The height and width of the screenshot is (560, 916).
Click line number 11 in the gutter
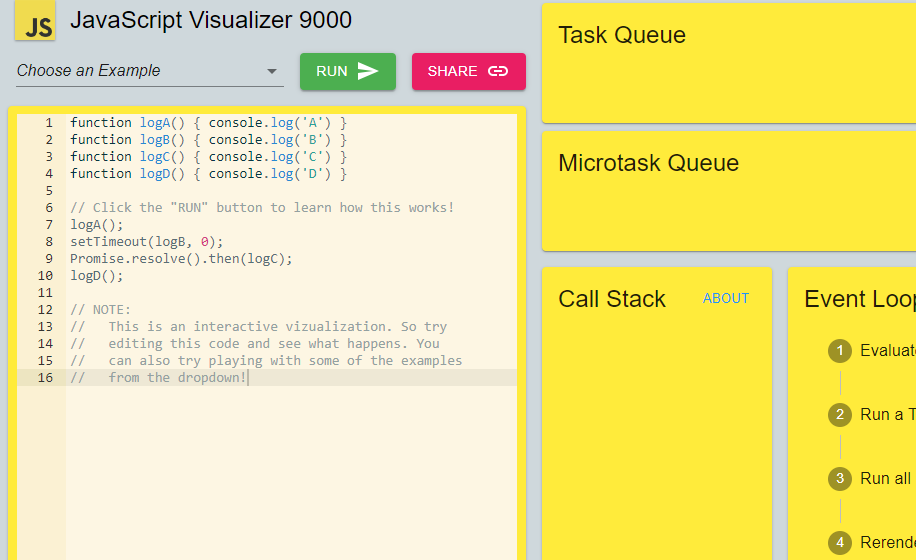click(x=45, y=293)
